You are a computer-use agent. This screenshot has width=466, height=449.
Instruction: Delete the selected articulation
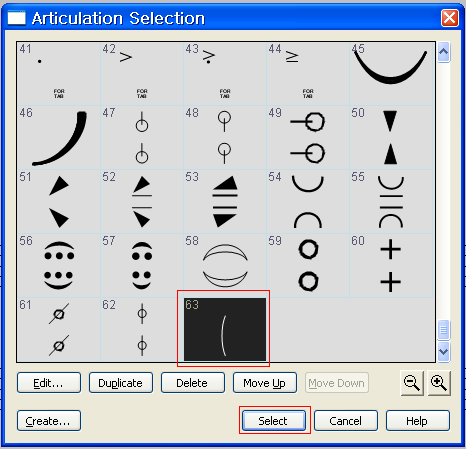pos(193,383)
